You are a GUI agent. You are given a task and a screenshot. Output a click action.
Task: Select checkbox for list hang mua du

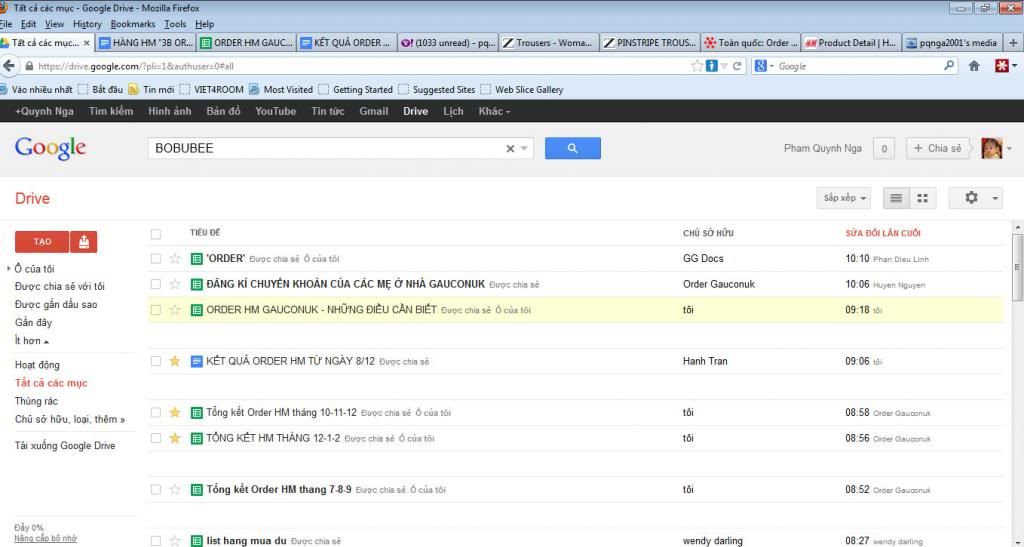tap(155, 541)
